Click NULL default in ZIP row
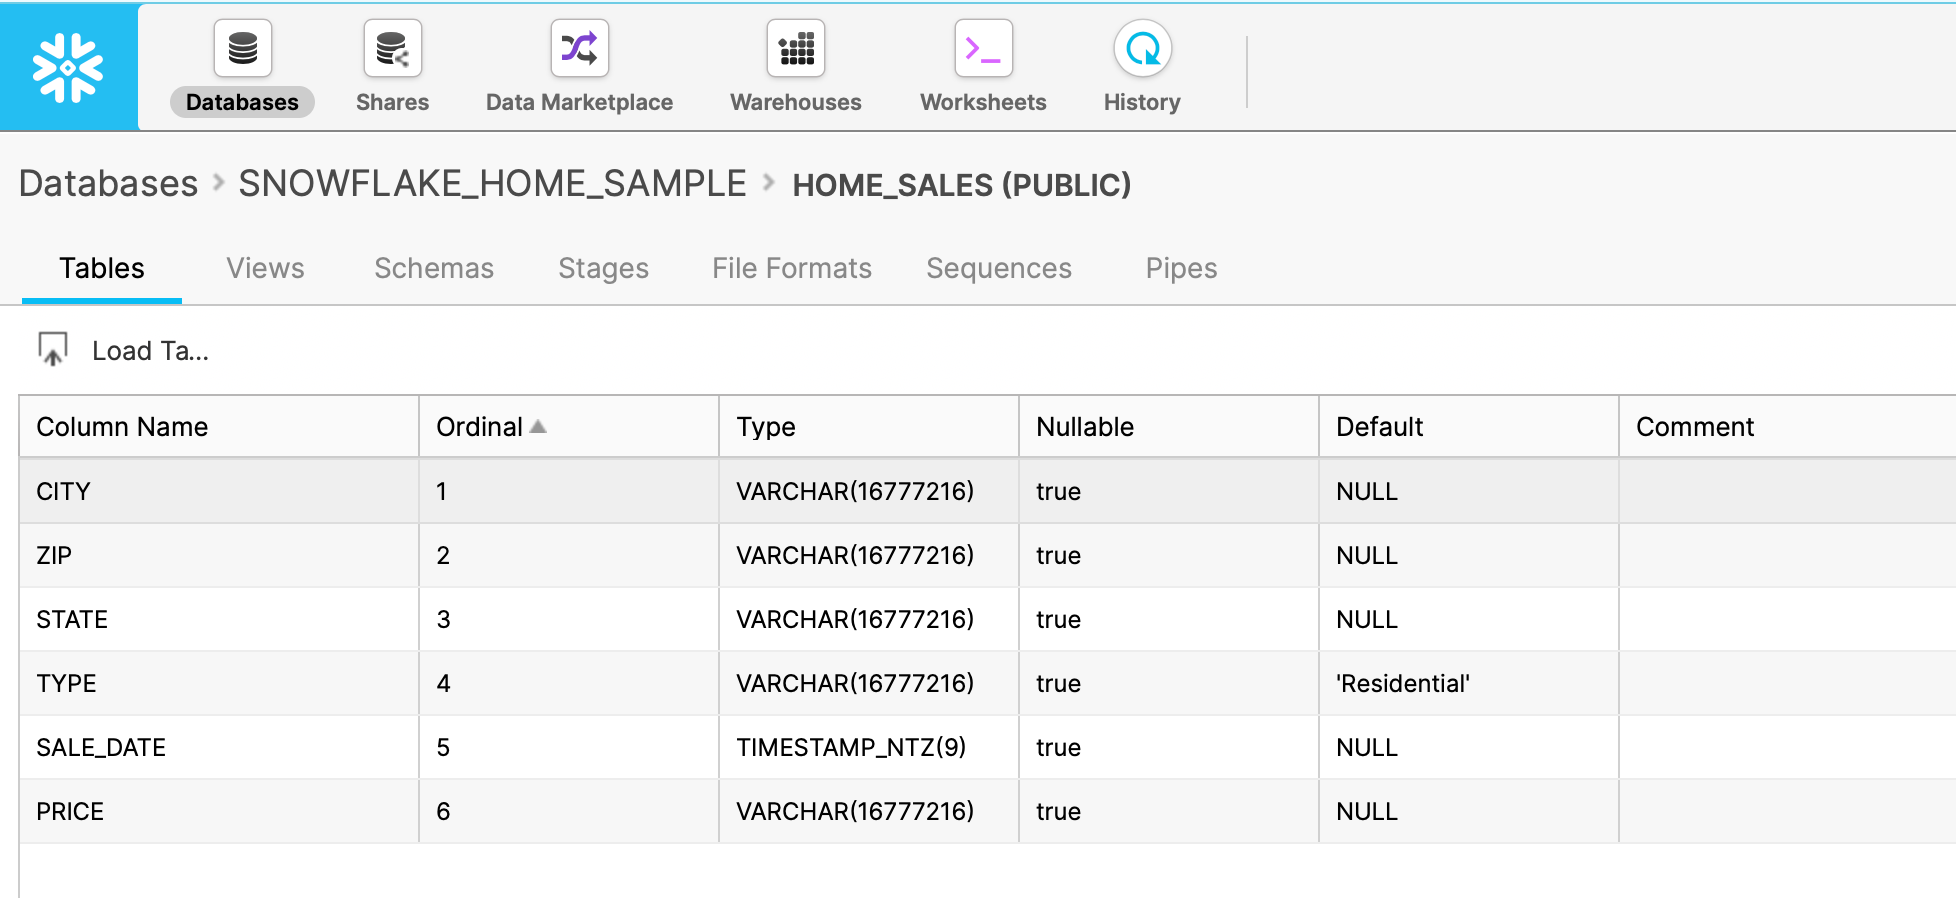Screen dimensions: 1956x898 point(1367,555)
